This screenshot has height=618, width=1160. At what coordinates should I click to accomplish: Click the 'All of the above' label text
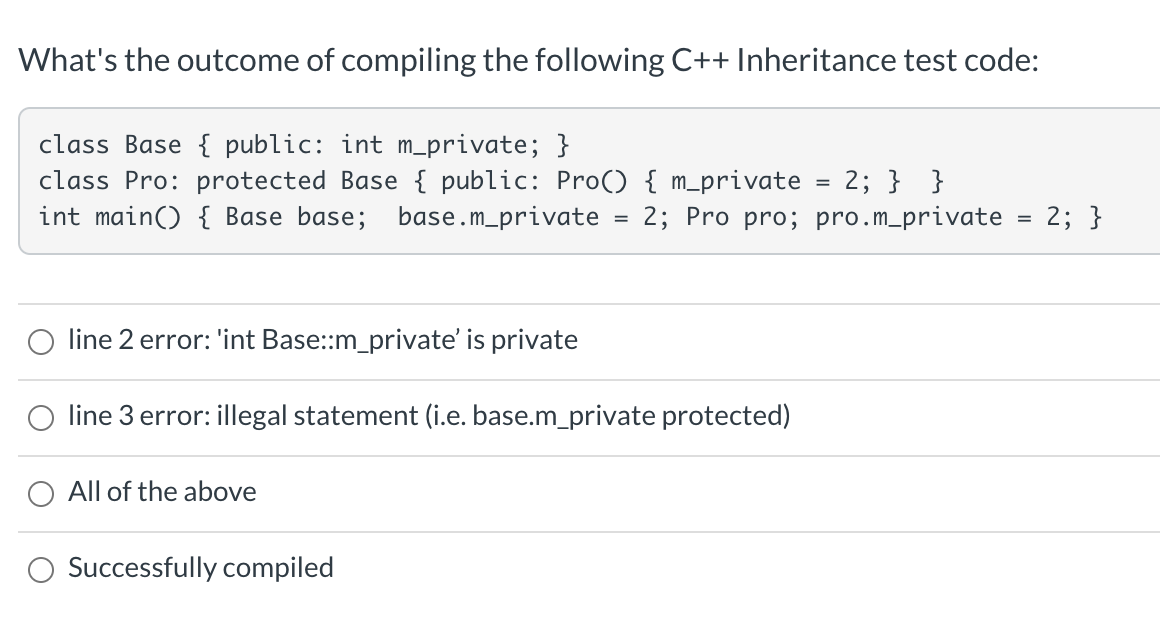[162, 492]
